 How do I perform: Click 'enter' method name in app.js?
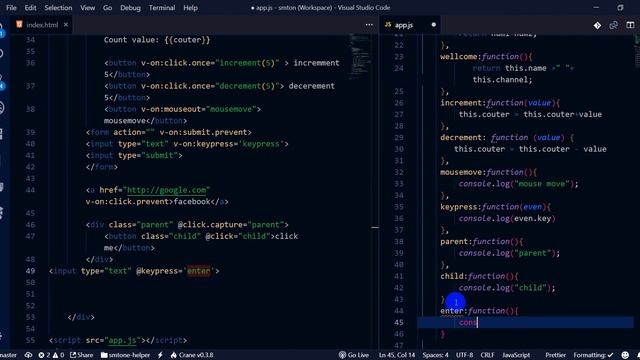451,311
